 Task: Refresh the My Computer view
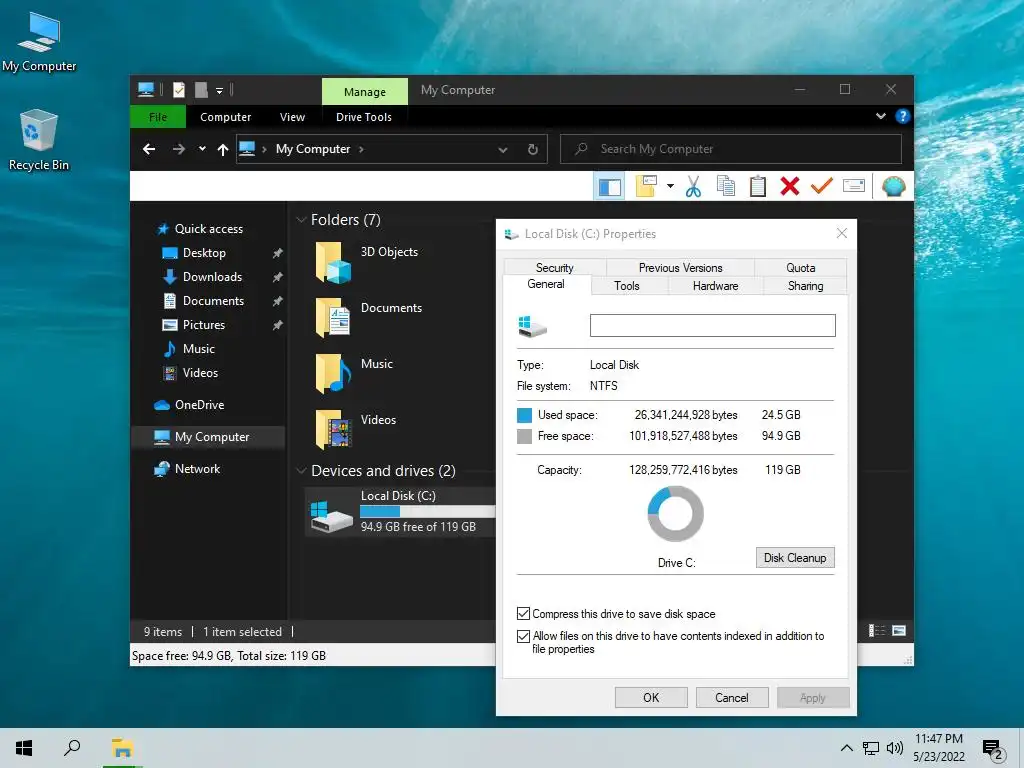pyautogui.click(x=533, y=150)
